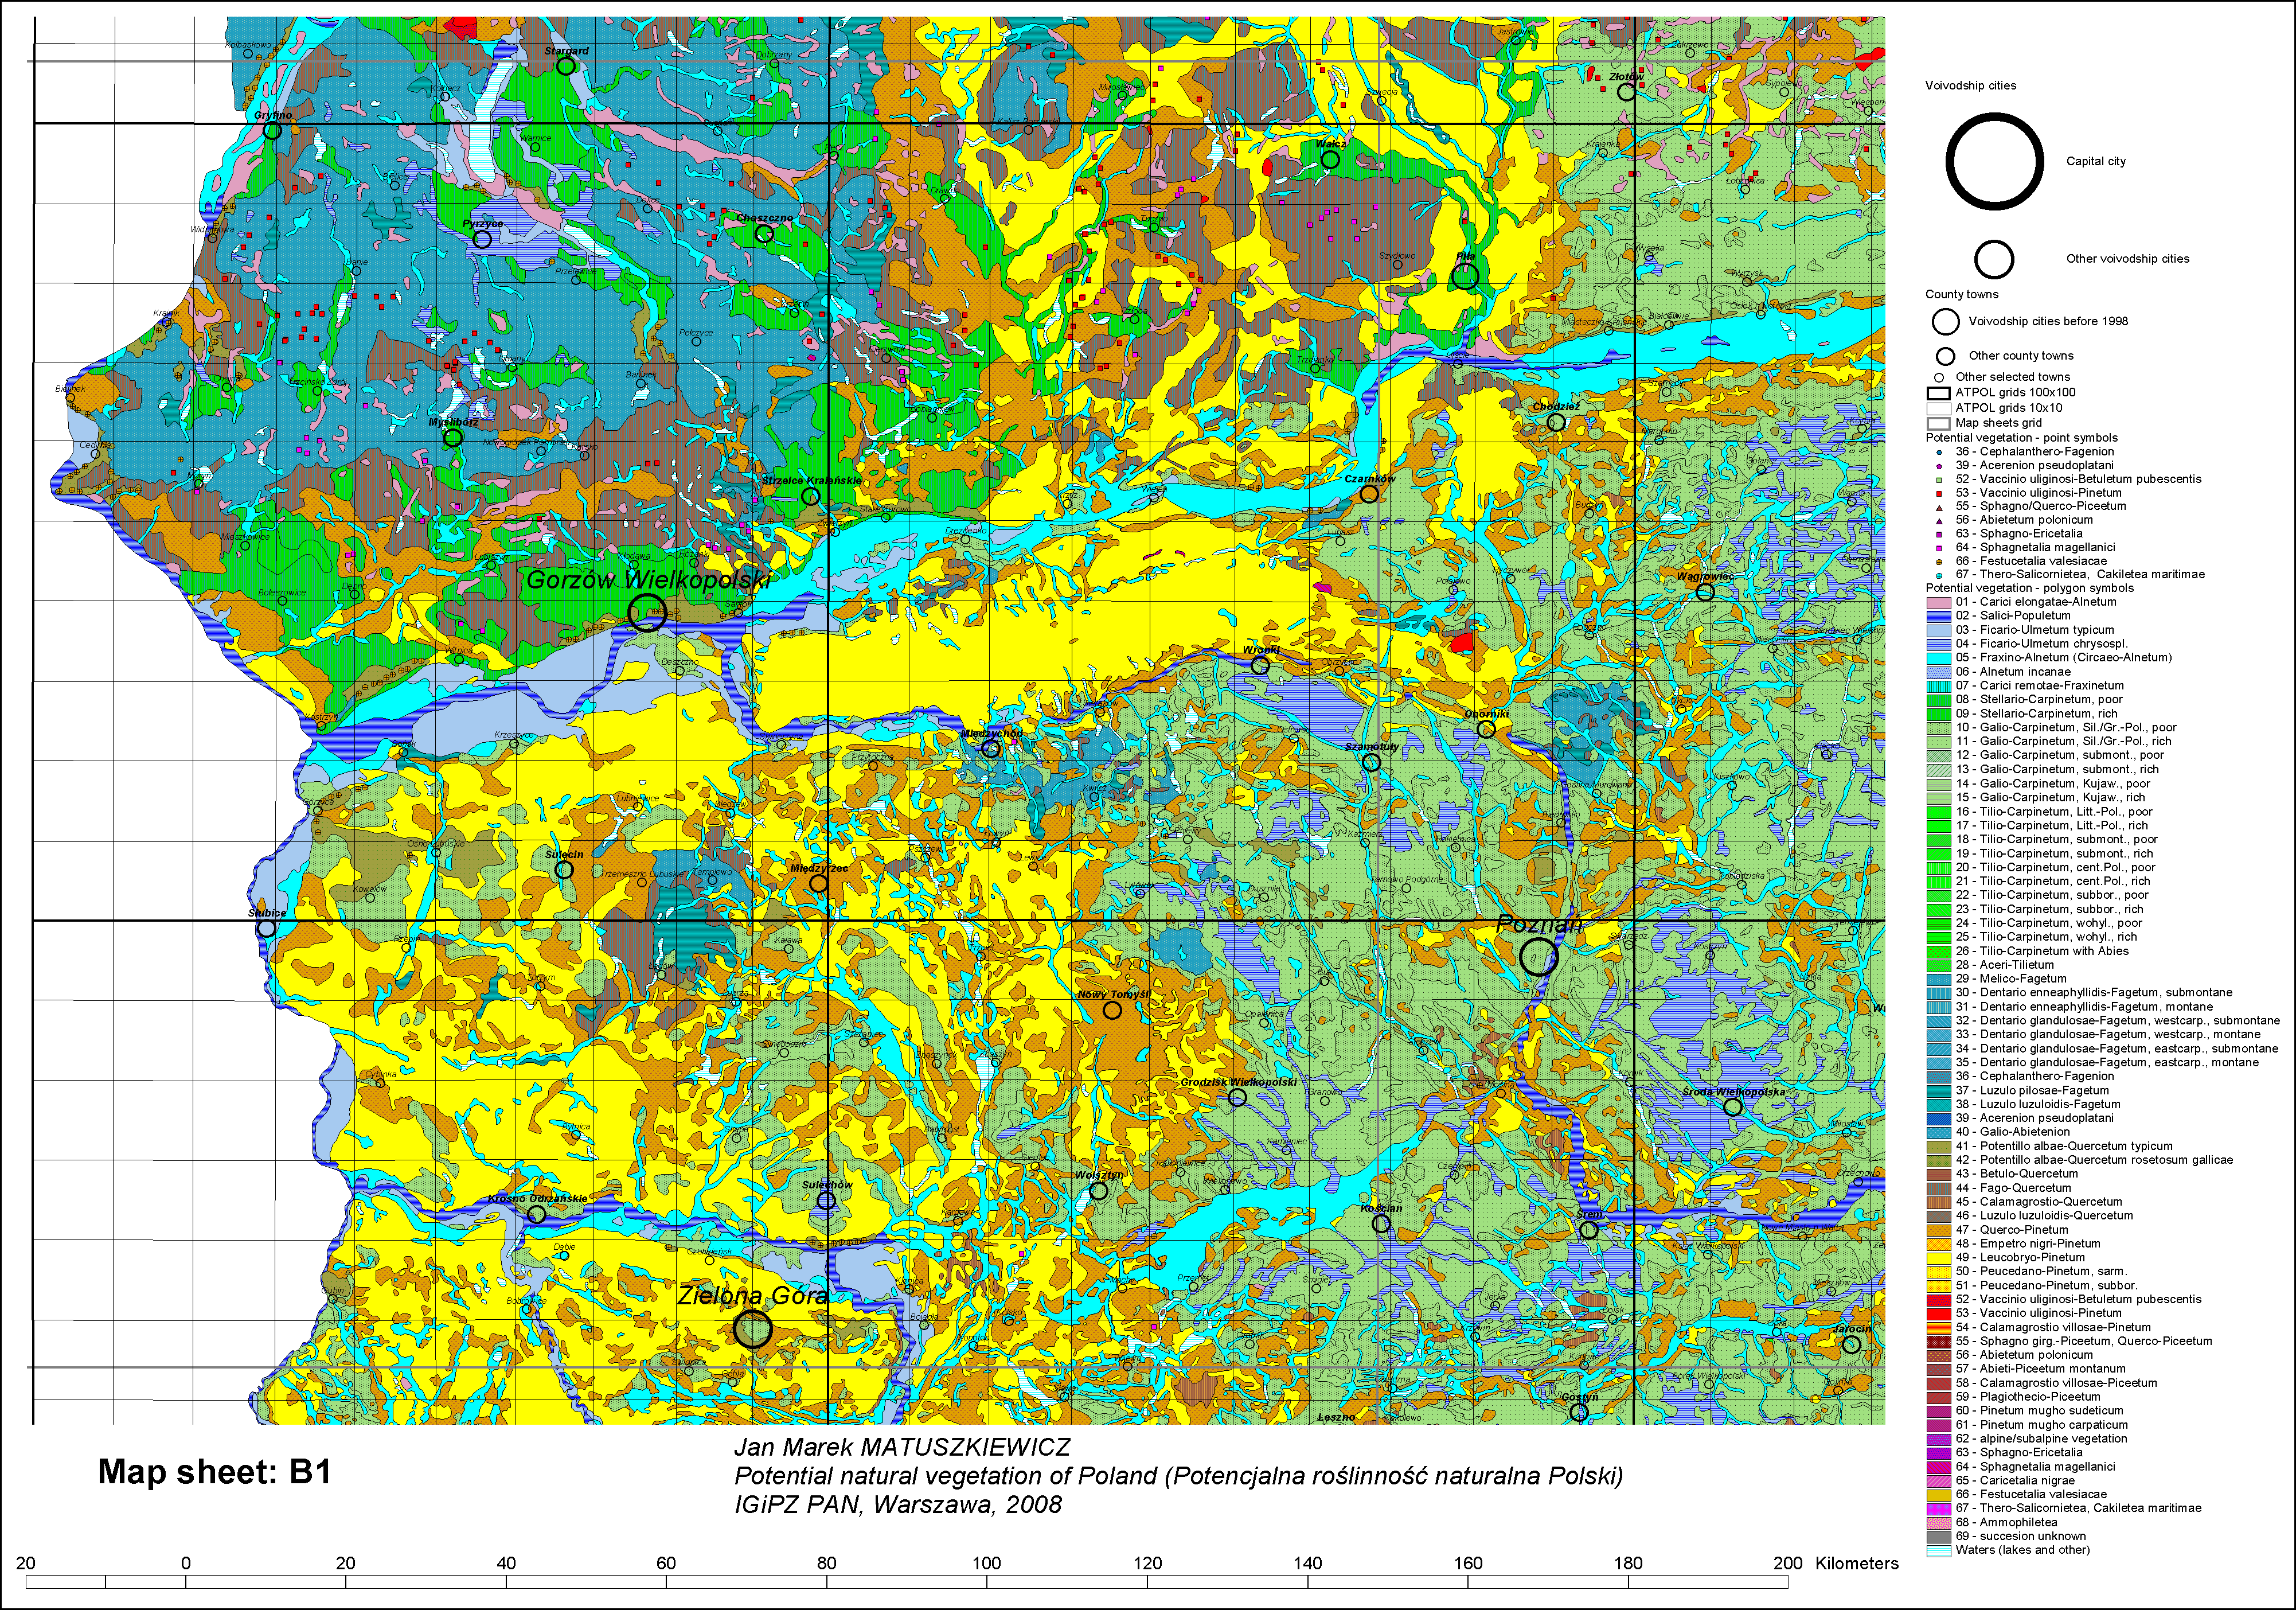Select the Grodzisk Wielkopolski circle marker
The height and width of the screenshot is (1610, 2296).
(x=1237, y=1097)
